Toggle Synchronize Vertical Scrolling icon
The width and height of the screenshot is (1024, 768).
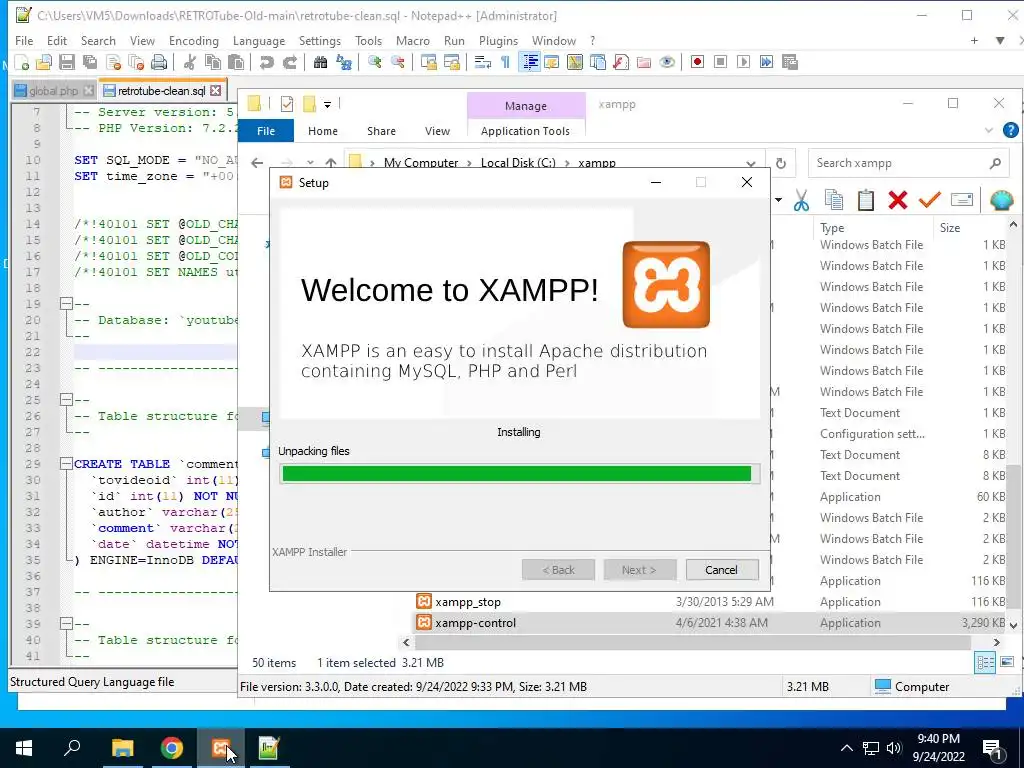coord(429,62)
